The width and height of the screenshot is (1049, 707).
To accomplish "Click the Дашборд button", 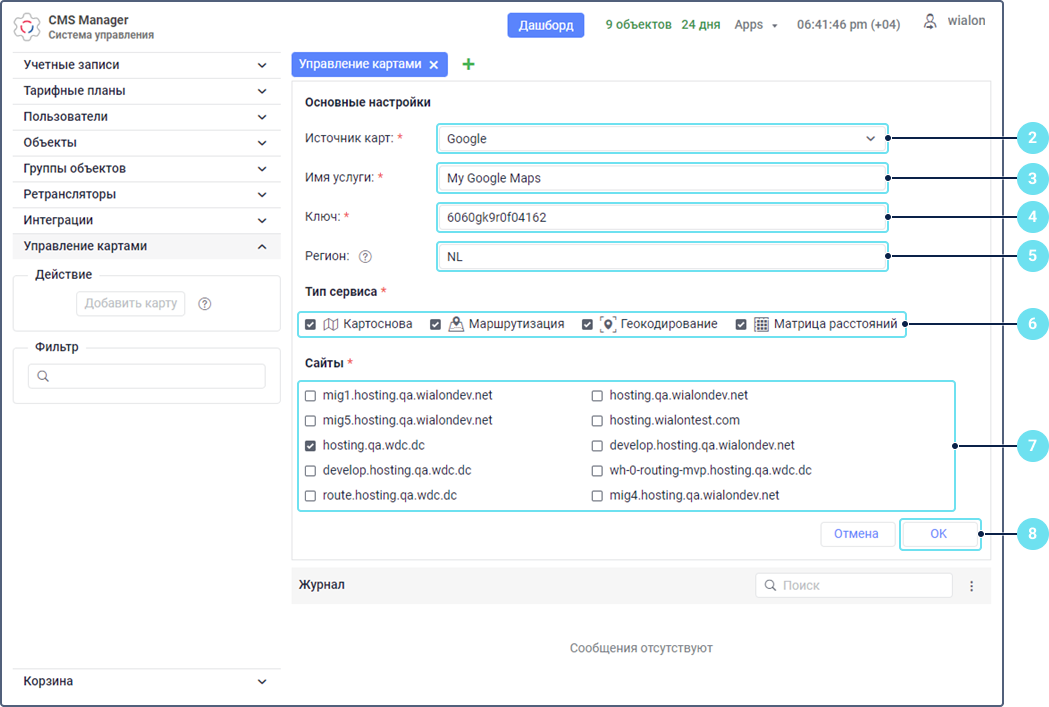I will point(545,25).
